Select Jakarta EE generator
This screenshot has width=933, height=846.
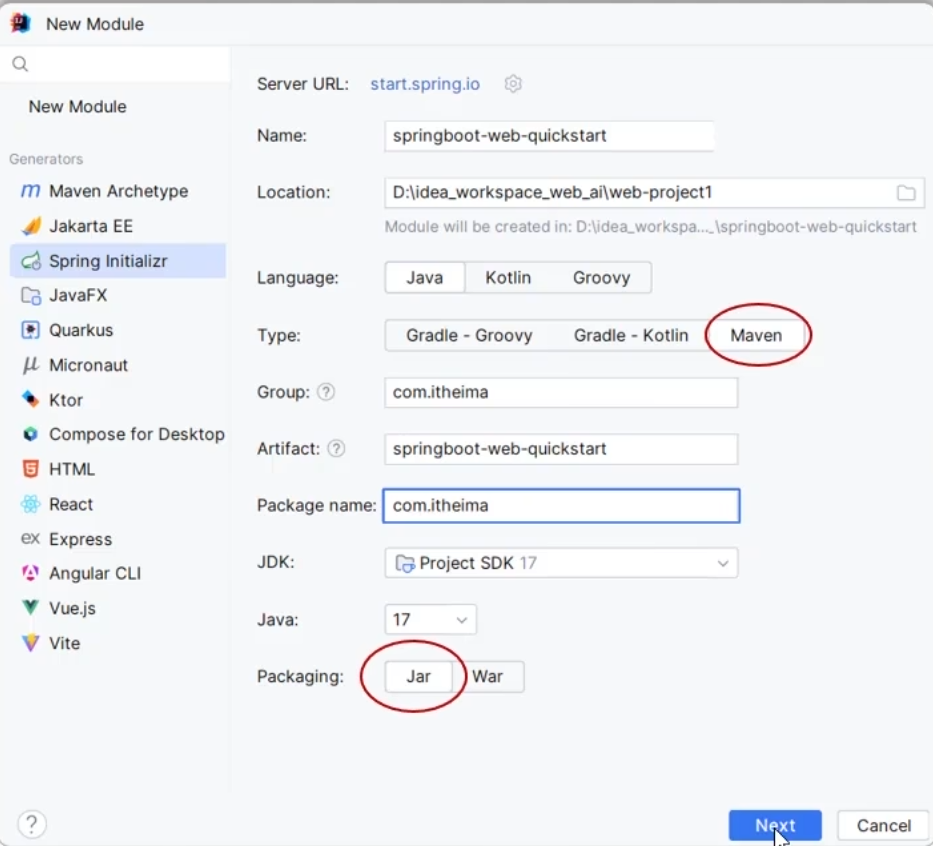point(118,226)
